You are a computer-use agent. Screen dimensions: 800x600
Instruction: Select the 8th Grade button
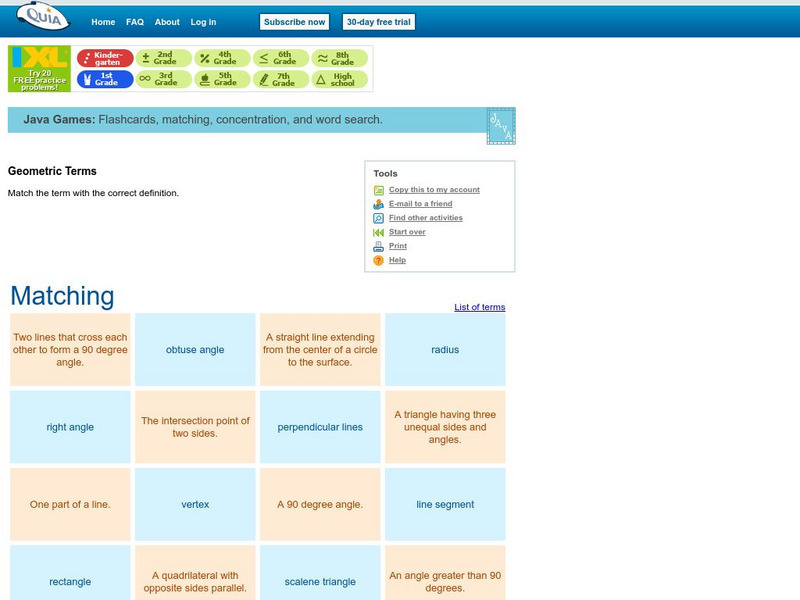pyautogui.click(x=339, y=58)
